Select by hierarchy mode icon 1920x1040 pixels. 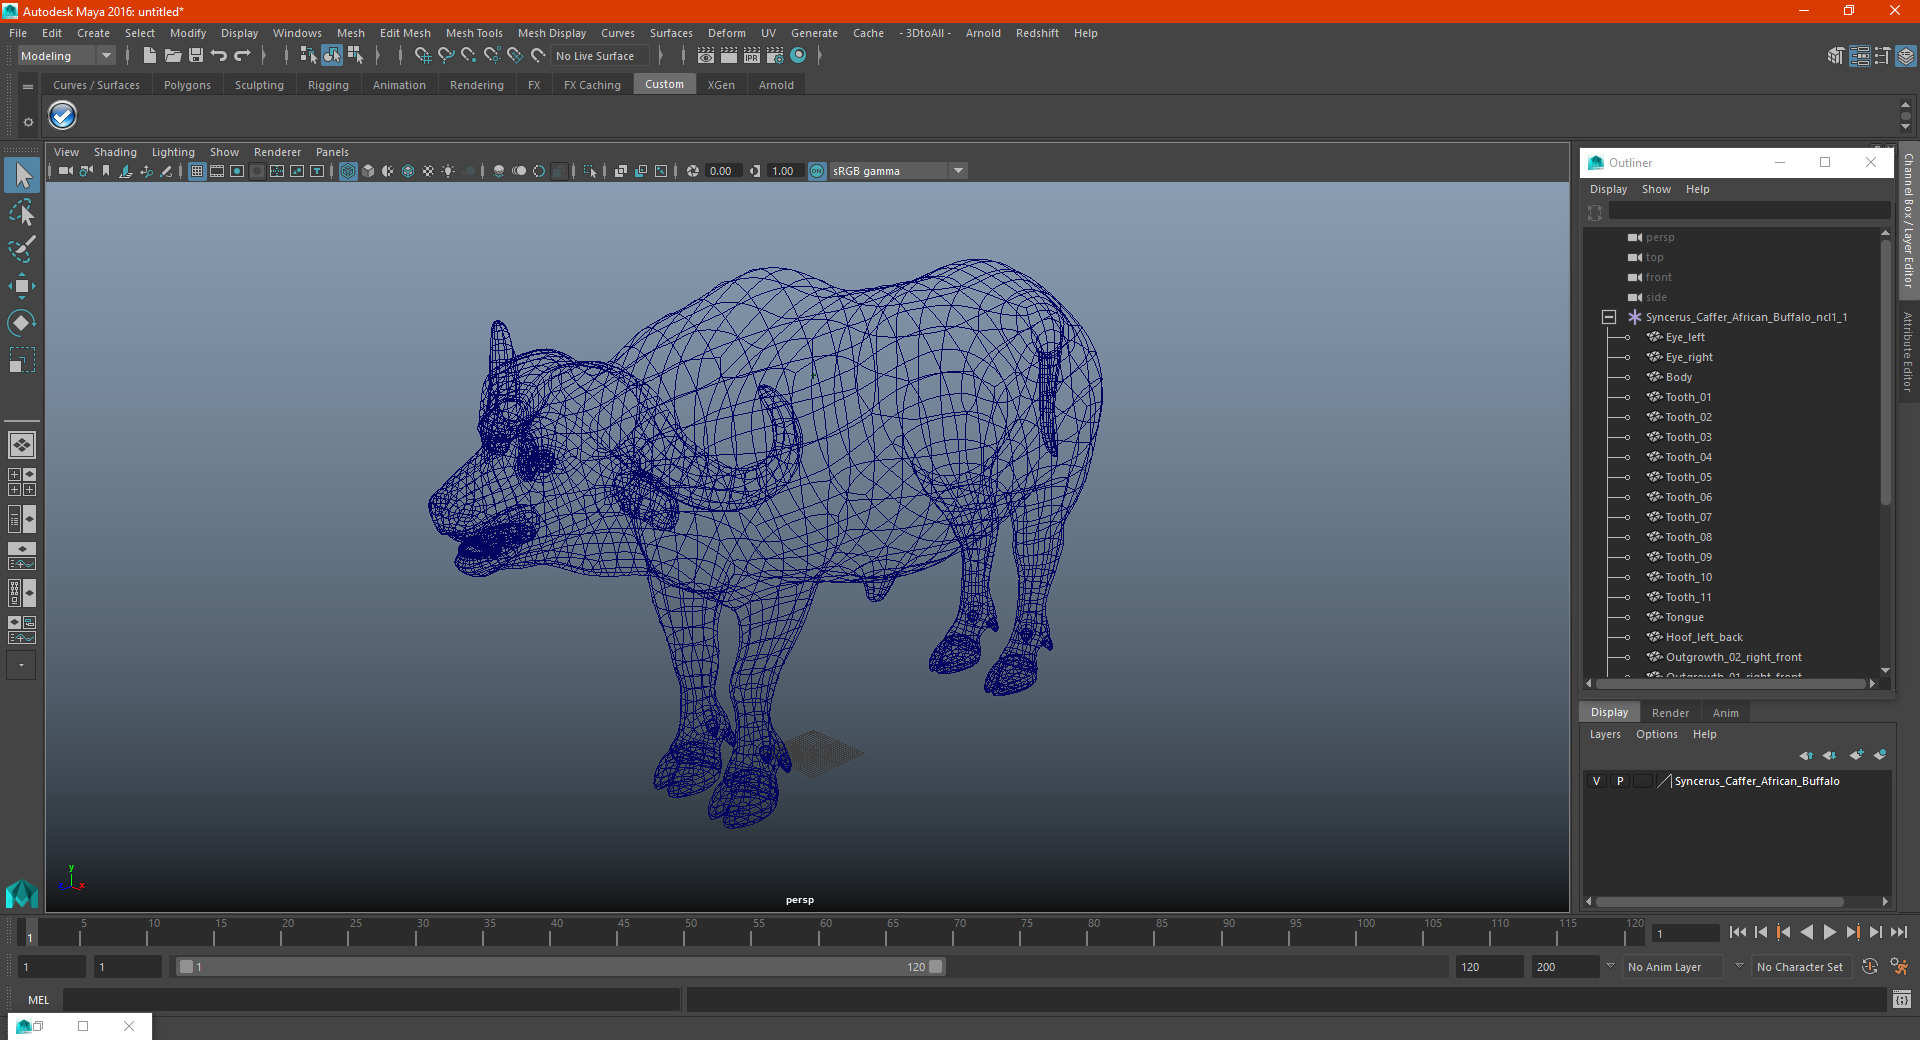(x=308, y=56)
